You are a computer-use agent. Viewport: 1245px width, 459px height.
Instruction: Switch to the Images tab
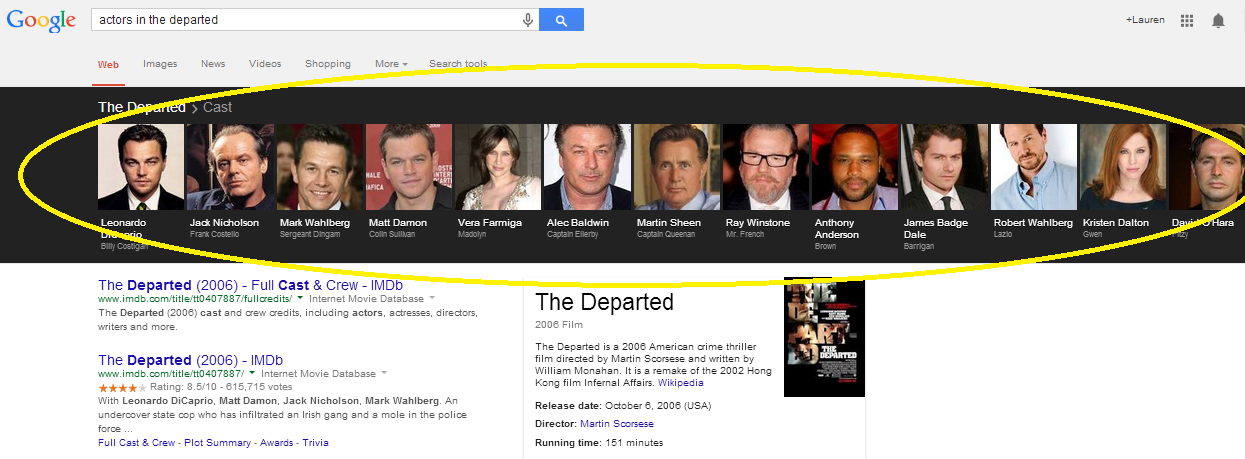click(x=160, y=64)
